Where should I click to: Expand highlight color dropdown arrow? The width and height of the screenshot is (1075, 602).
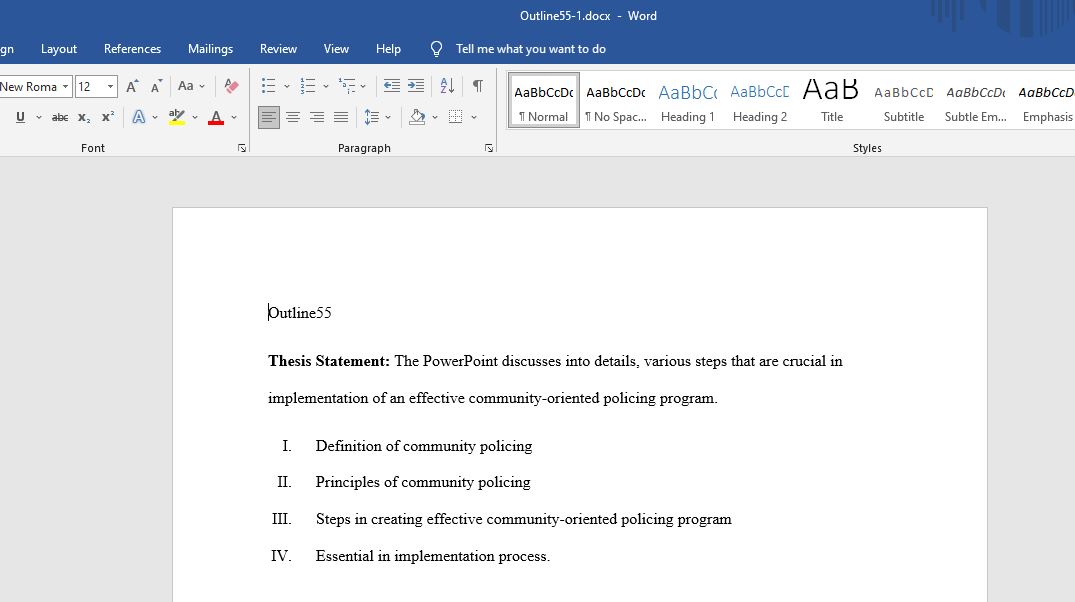pyautogui.click(x=195, y=117)
